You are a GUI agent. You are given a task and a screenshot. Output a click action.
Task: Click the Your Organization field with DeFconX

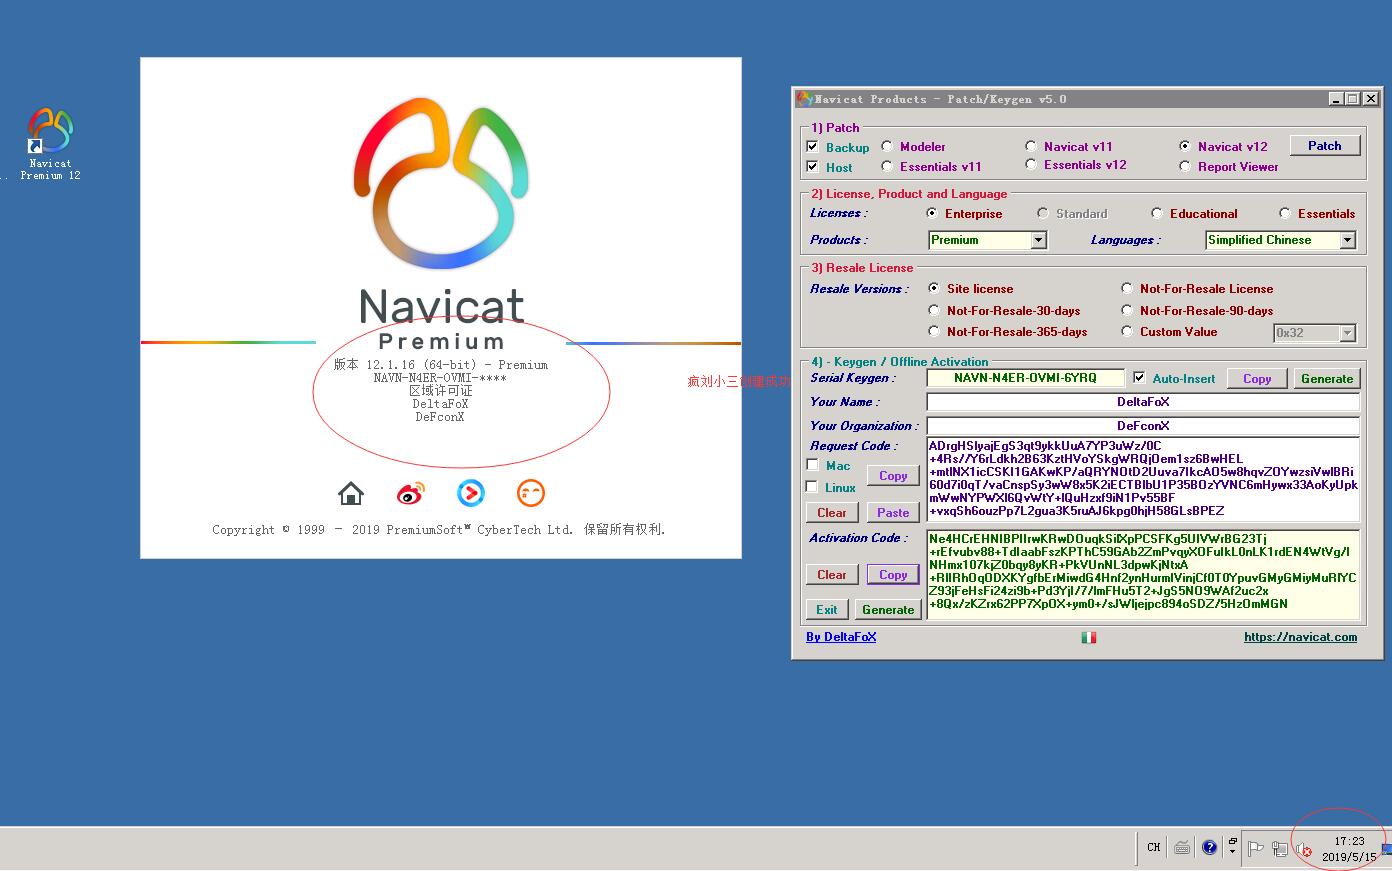tap(1143, 426)
